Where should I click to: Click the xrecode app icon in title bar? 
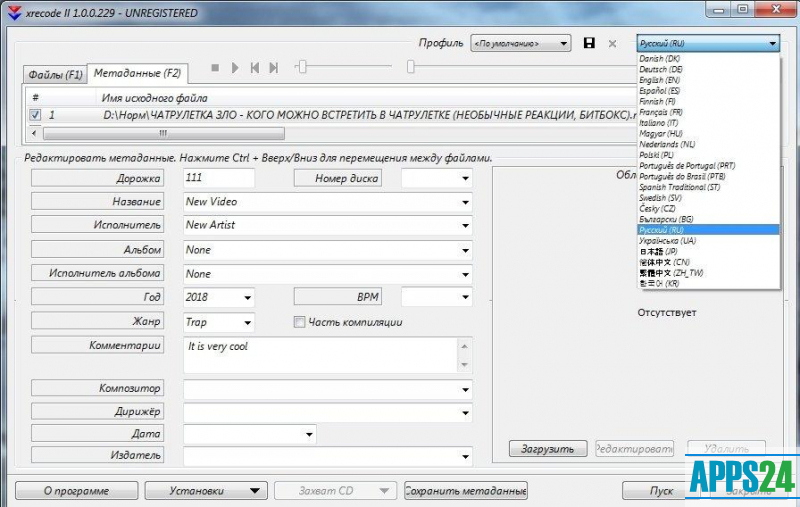point(14,13)
